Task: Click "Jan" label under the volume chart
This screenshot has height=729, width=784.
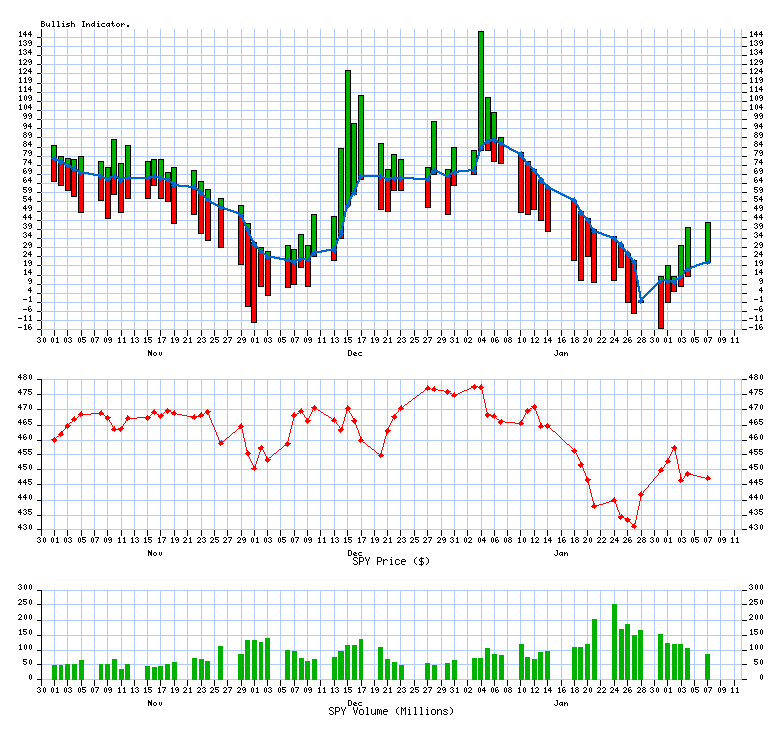Action: 561,703
